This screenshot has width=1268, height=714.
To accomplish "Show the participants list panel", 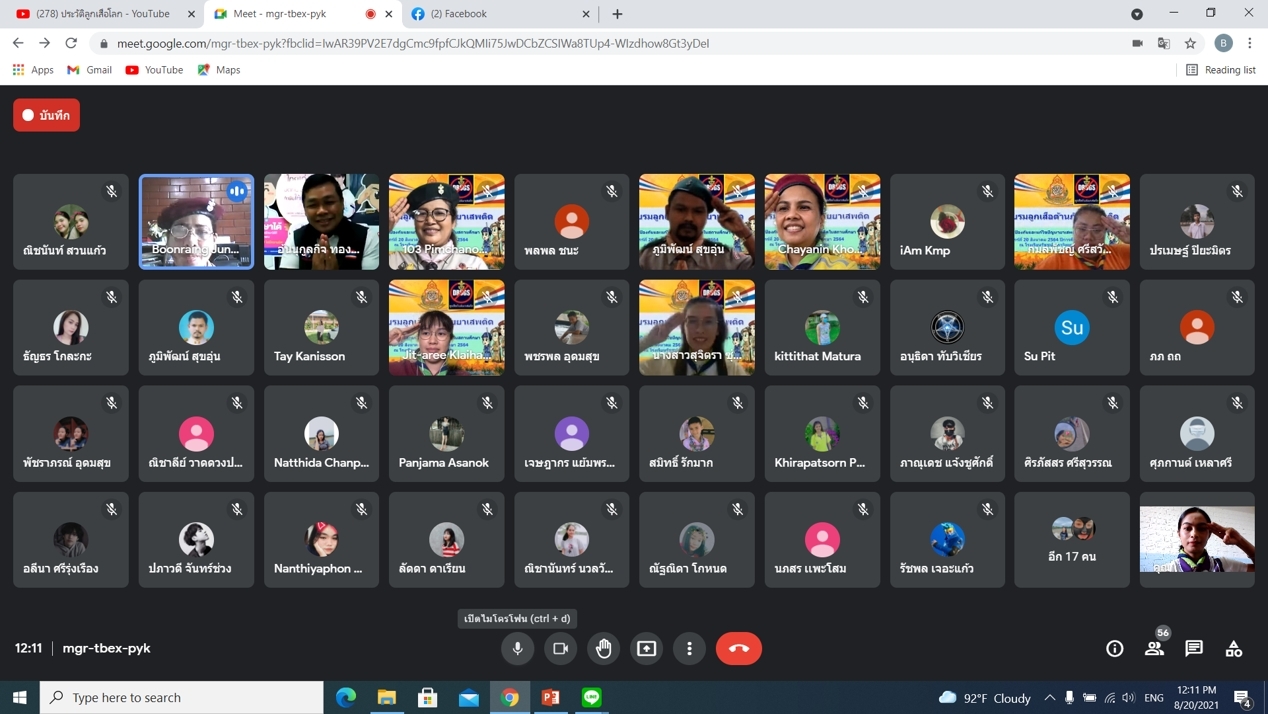I will [x=1154, y=648].
